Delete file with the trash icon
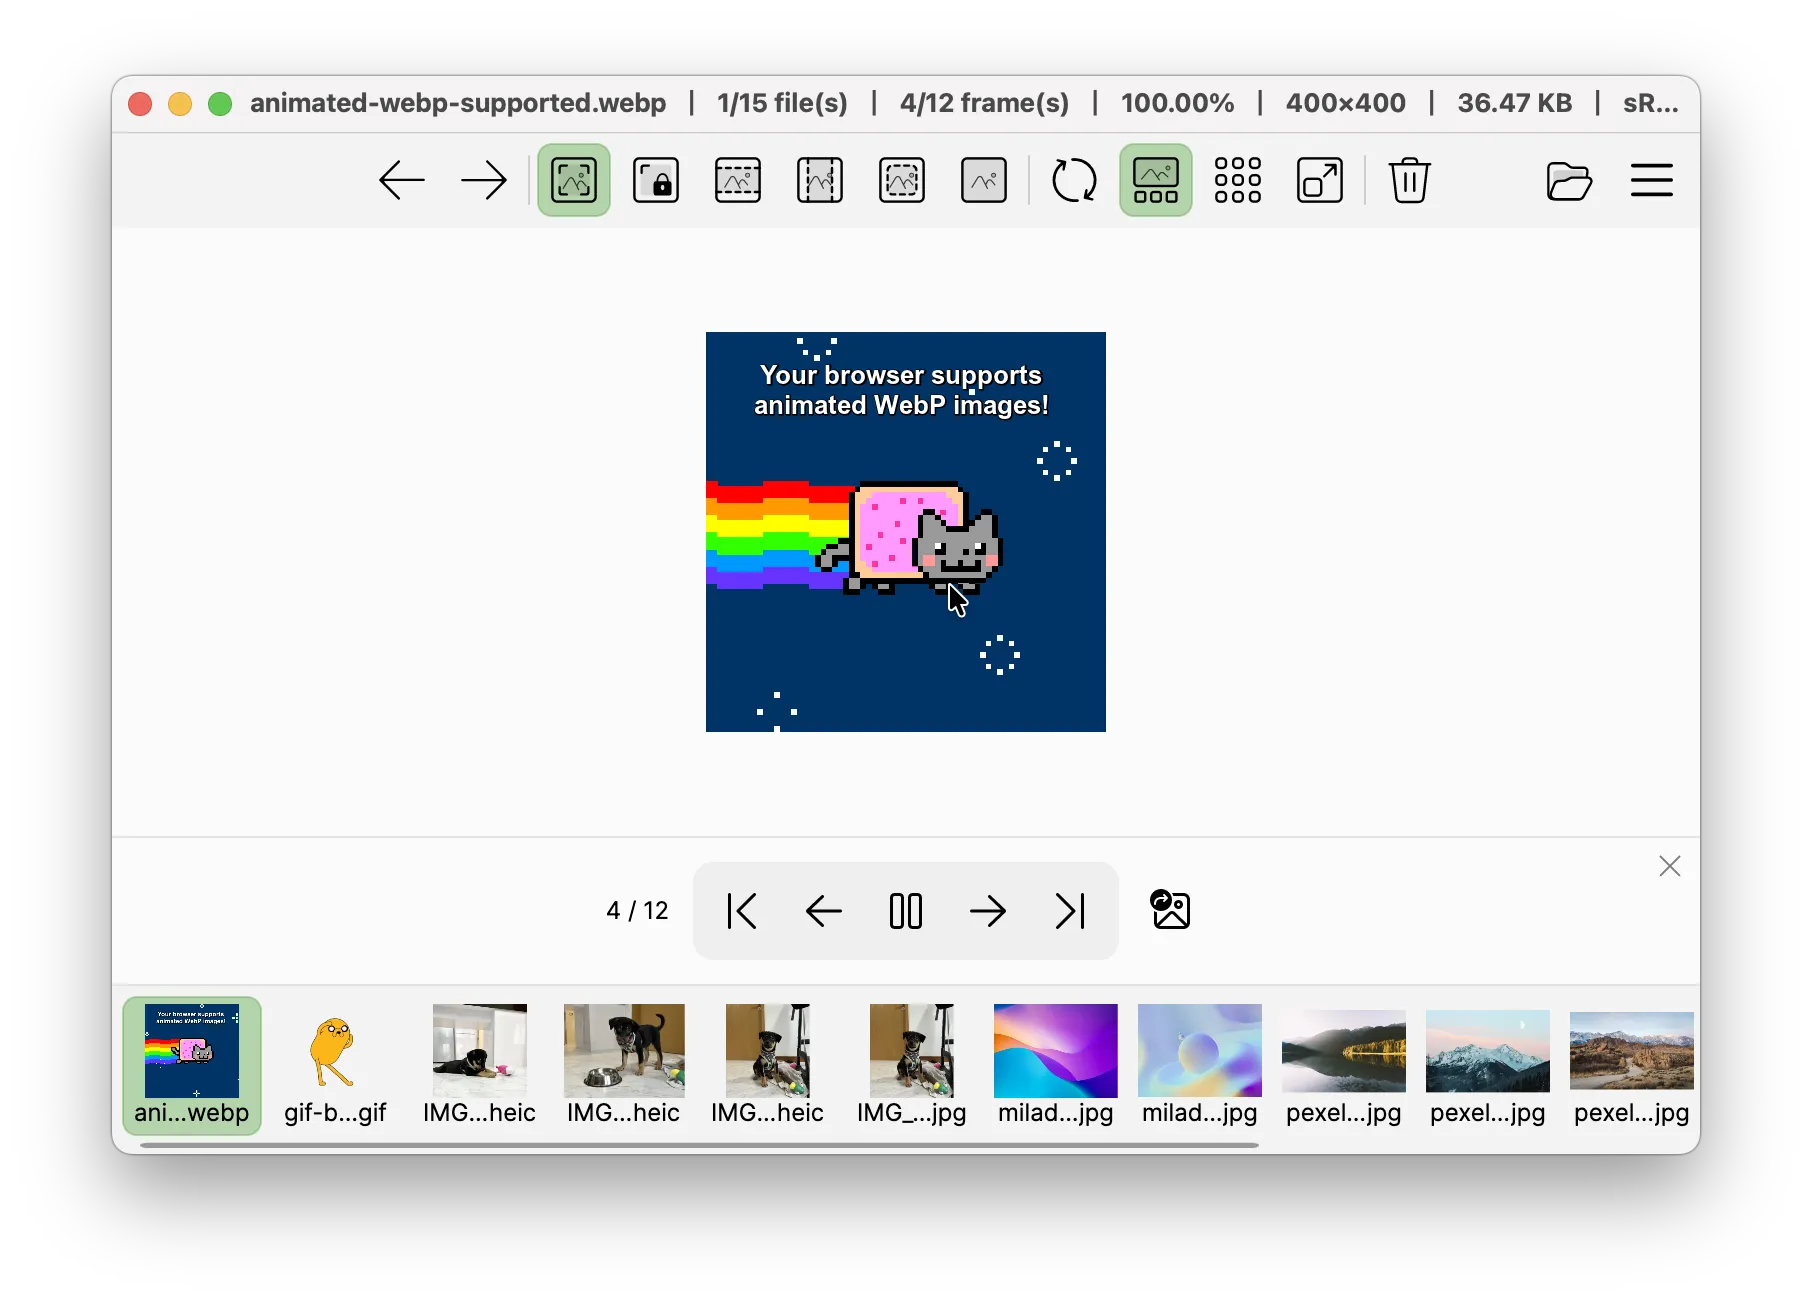Viewport: 1812px width, 1302px height. (1410, 181)
